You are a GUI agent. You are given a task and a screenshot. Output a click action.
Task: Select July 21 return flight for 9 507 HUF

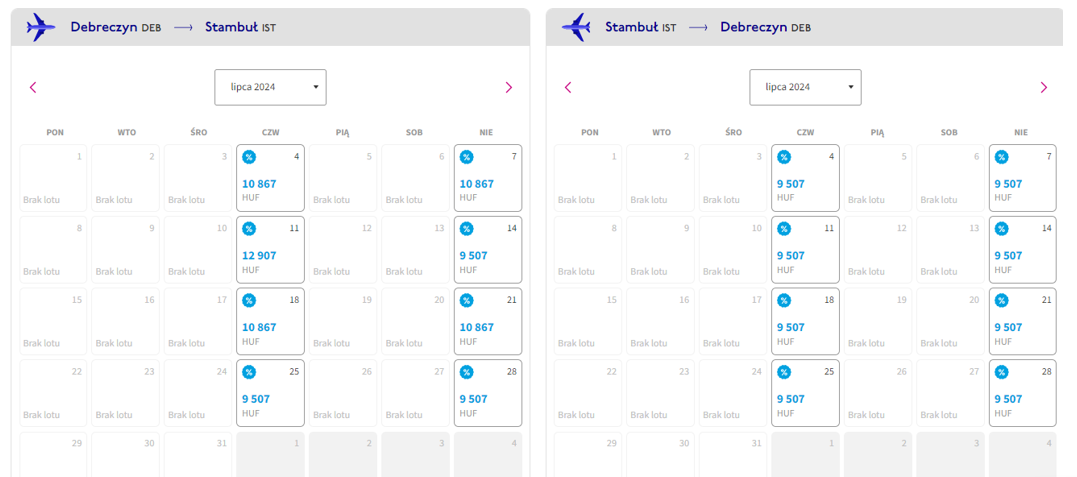[x=1023, y=322]
